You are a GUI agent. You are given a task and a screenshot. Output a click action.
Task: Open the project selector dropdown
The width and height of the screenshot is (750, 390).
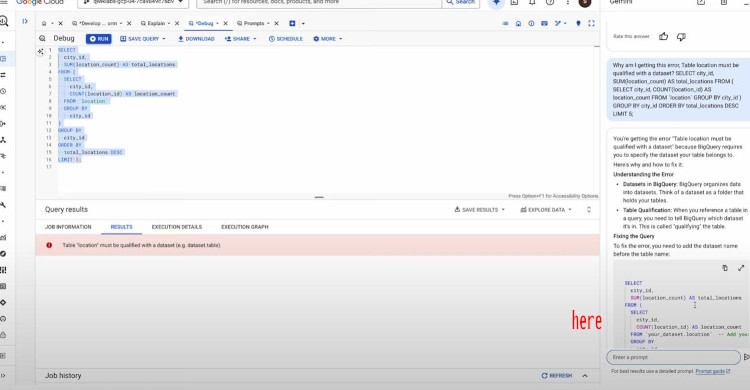(x=133, y=3)
